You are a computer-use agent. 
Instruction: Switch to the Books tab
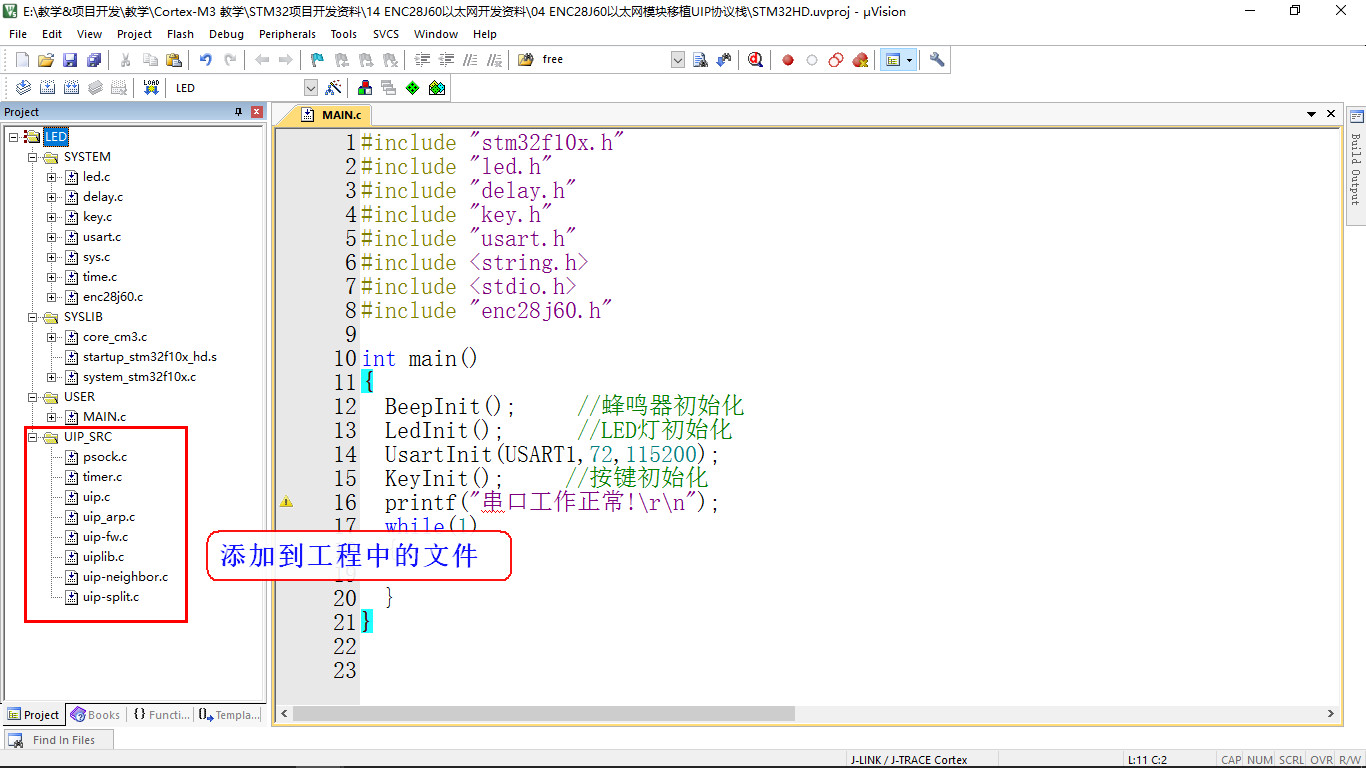95,715
